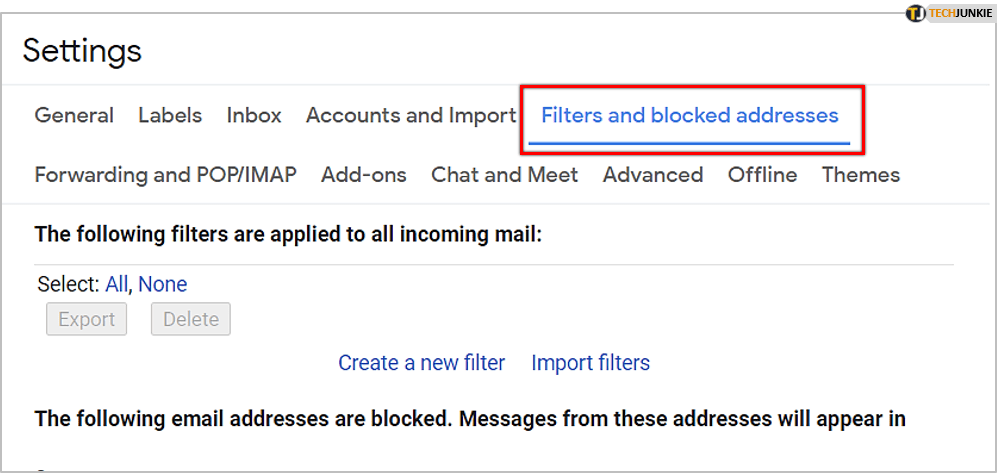The width and height of the screenshot is (1000, 473).
Task: Switch to the Labels tab
Action: (170, 116)
